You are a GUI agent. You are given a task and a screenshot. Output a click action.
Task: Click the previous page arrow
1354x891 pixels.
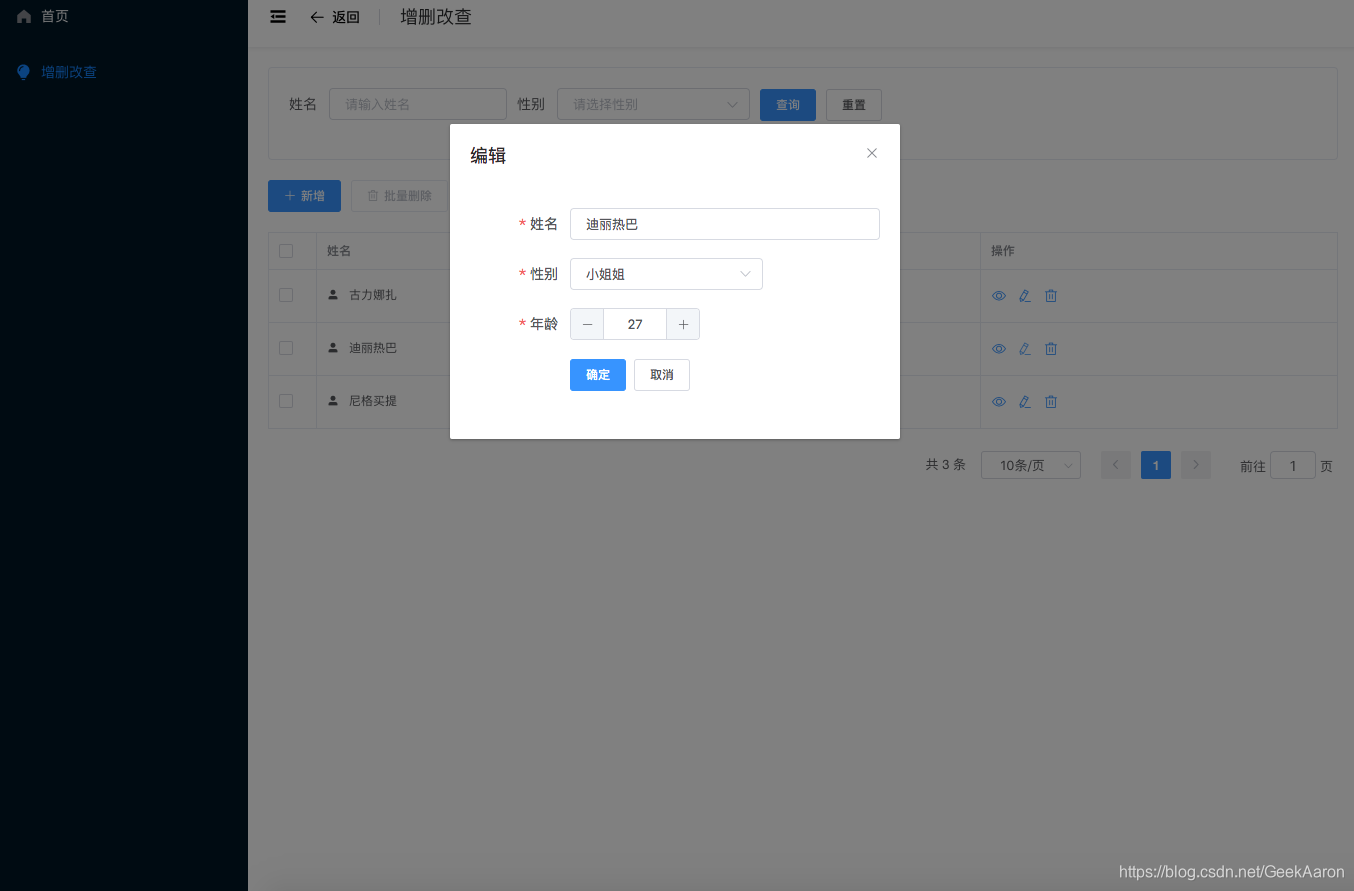pos(1116,465)
